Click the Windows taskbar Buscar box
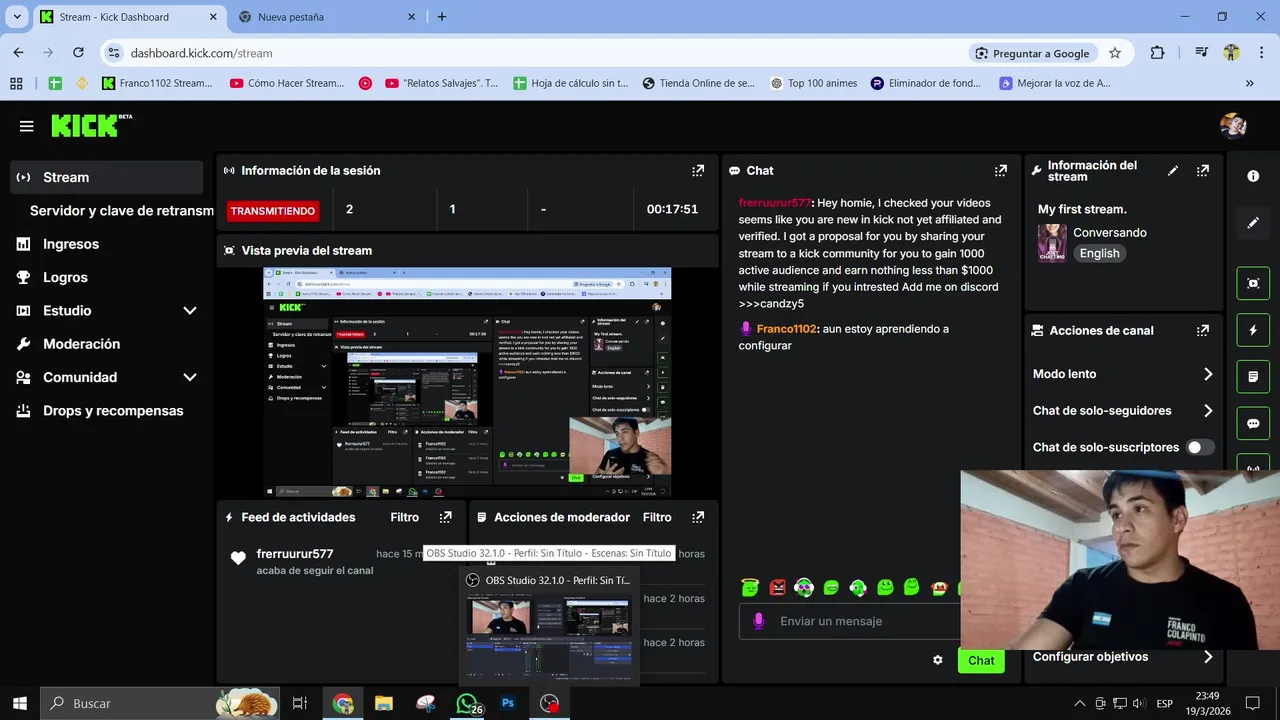1280x720 pixels. coord(159,703)
